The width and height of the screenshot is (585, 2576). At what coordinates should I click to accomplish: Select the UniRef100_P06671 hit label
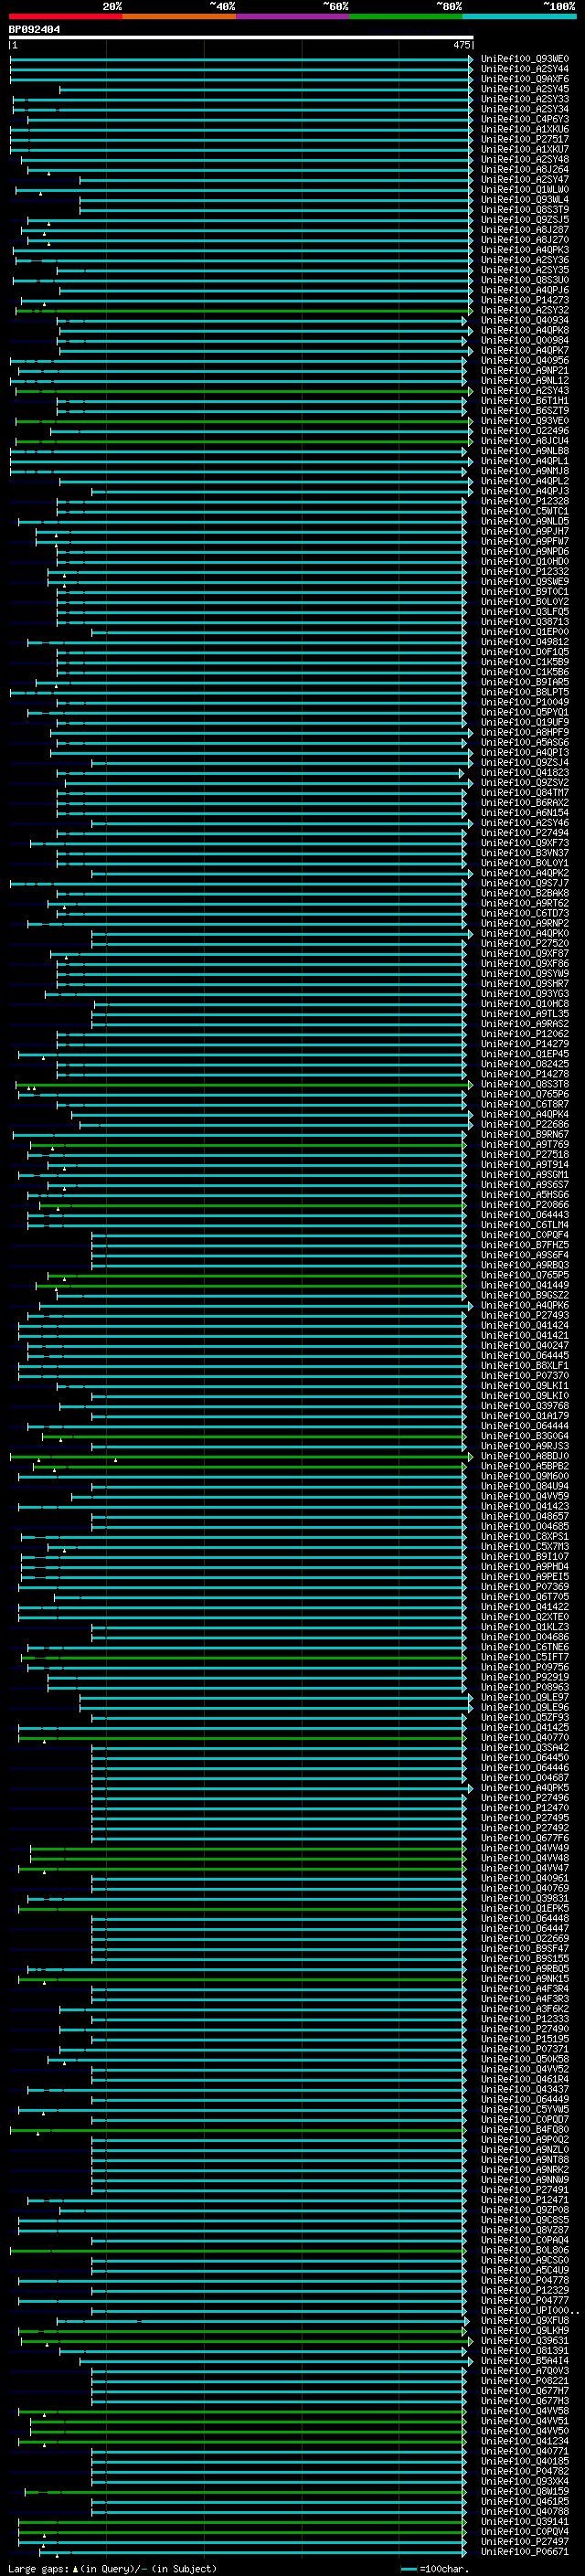(x=524, y=2552)
